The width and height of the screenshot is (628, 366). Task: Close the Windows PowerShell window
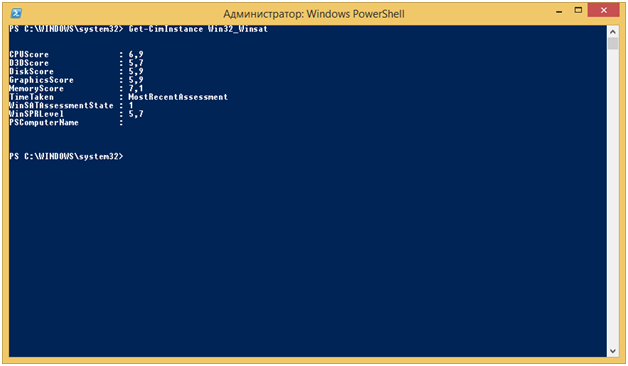(604, 10)
